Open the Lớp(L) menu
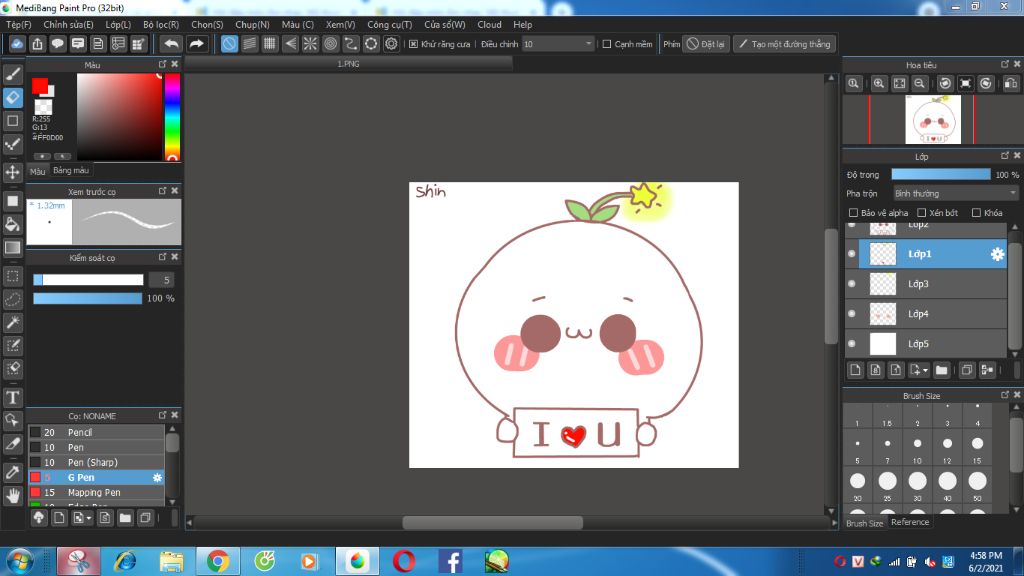Screen dimensions: 1024x576 click(118, 25)
